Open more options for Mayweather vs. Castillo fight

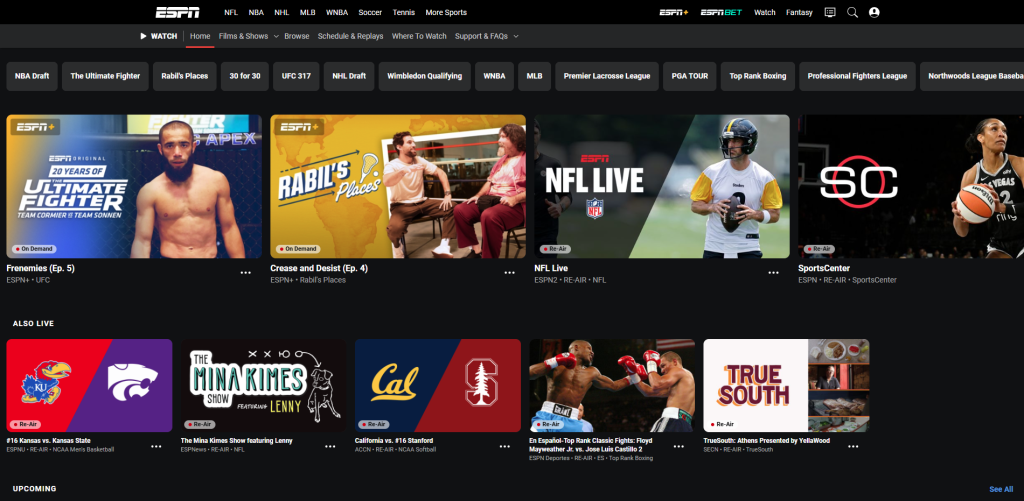(x=679, y=447)
